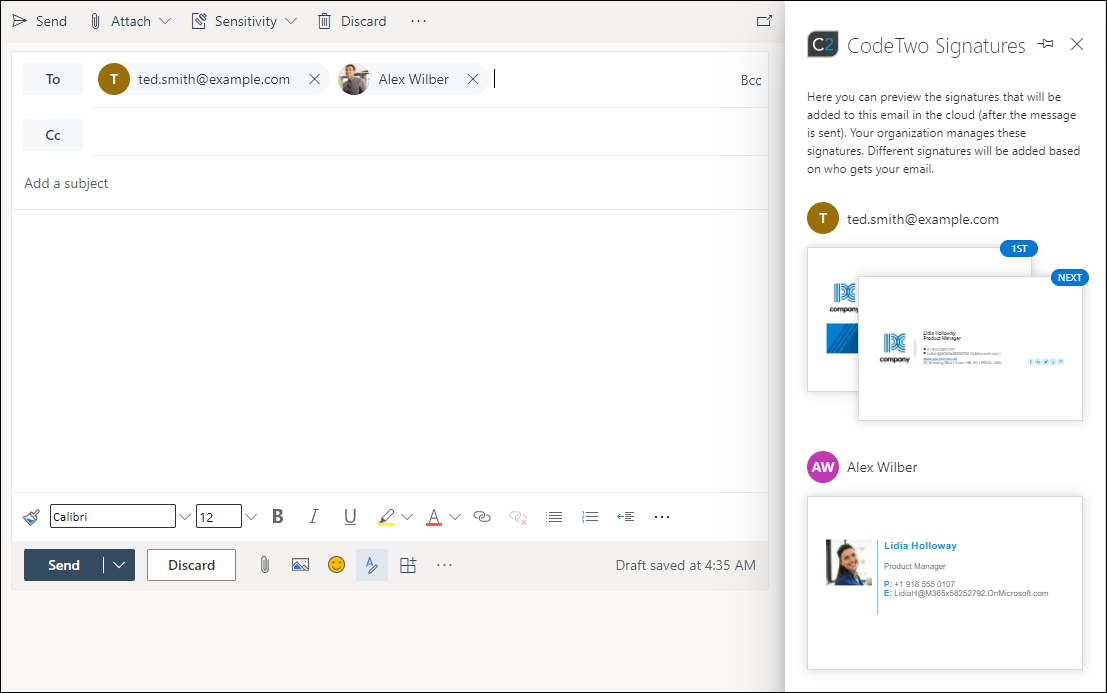1107x693 pixels.
Task: Click inside the message body area
Action: [x=390, y=351]
